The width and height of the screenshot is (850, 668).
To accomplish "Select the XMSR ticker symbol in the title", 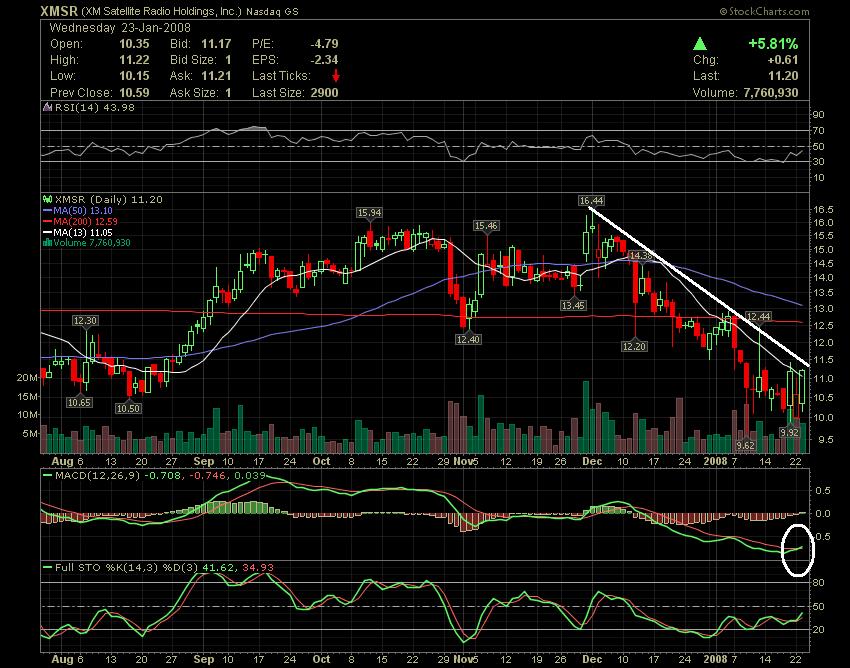I will 59,11.
